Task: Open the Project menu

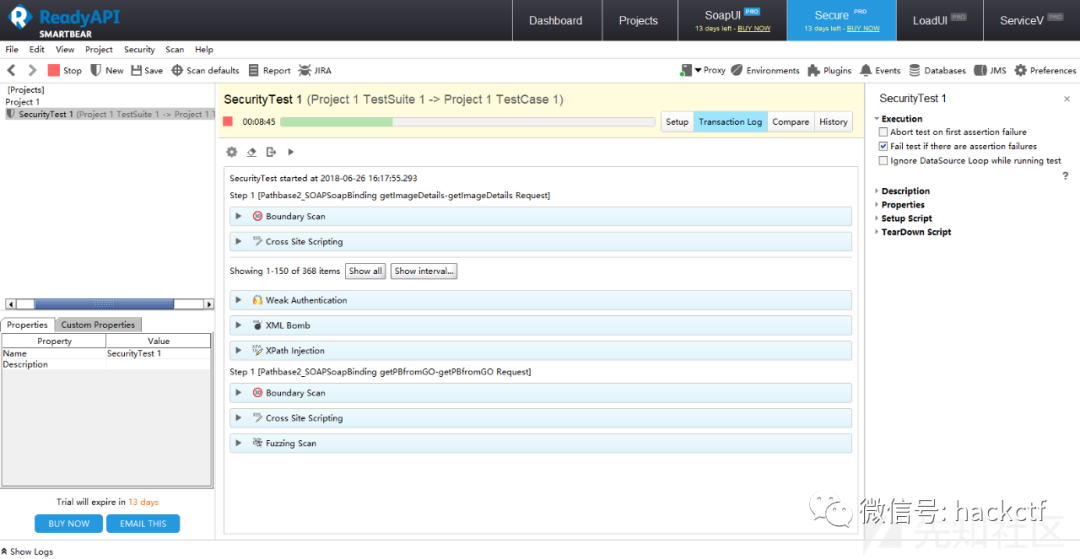Action: 99,50
